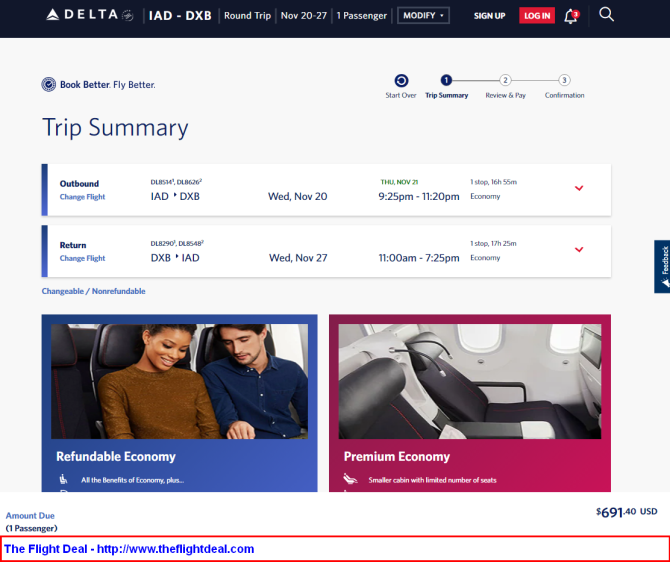This screenshot has width=670, height=562.
Task: Click the SIGN UP link
Action: (489, 16)
